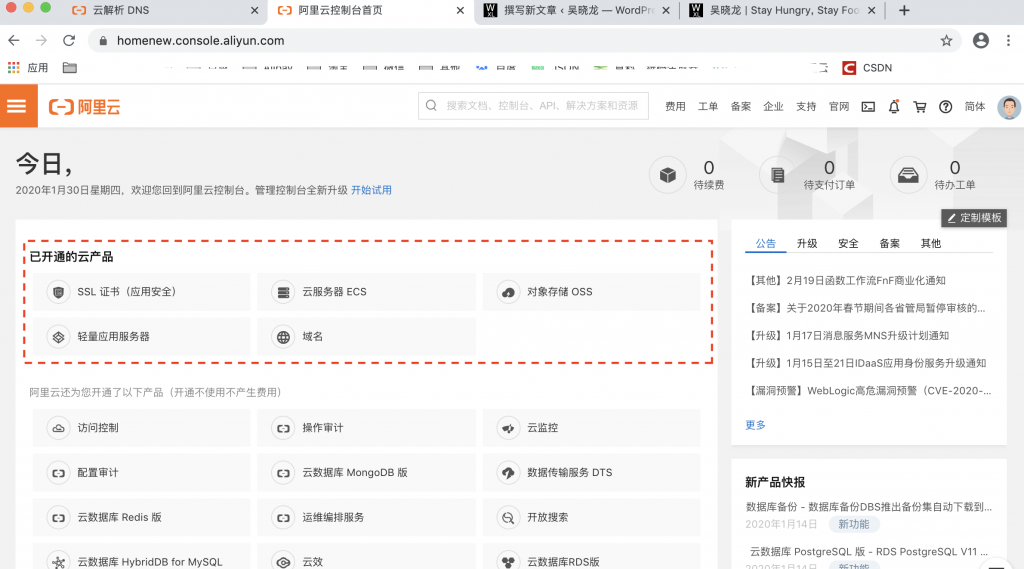Open 费用 in the top navigation
Viewport: 1024px width, 569px height.
pos(675,106)
